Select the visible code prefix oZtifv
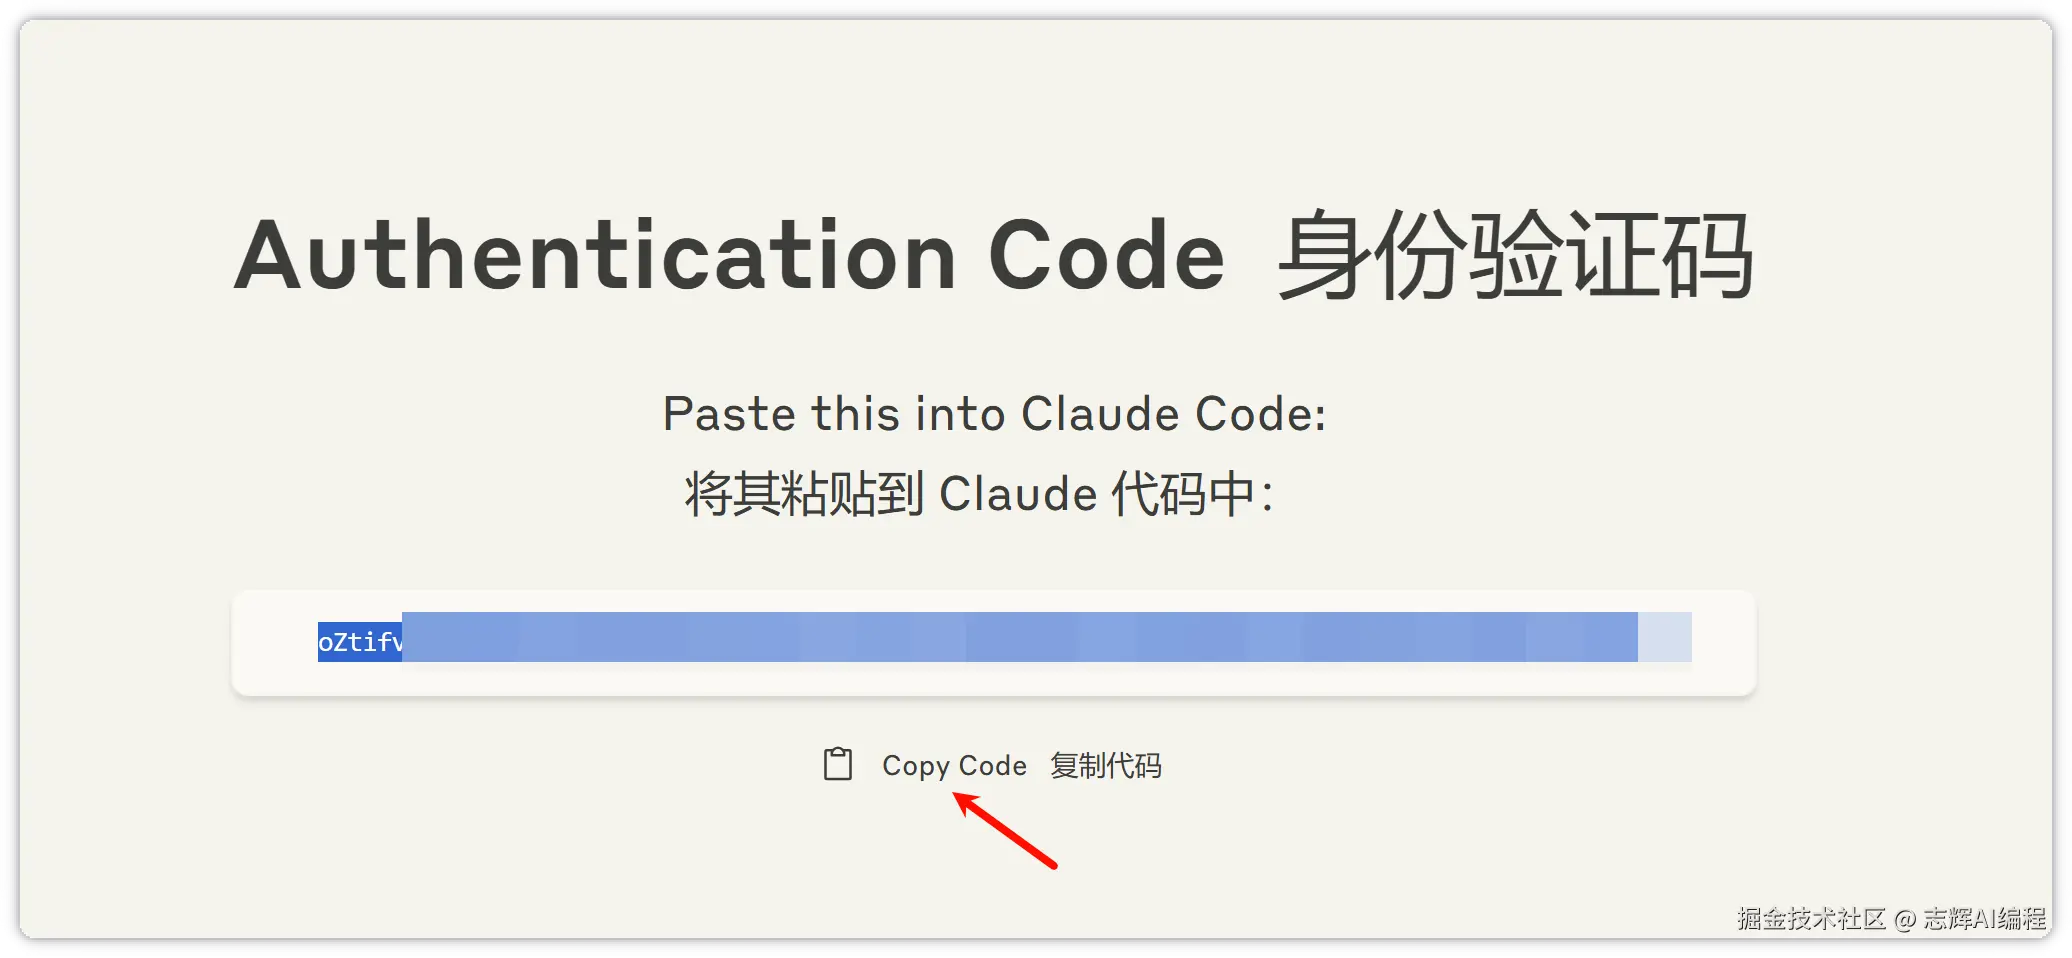The width and height of the screenshot is (2072, 958). click(x=360, y=641)
